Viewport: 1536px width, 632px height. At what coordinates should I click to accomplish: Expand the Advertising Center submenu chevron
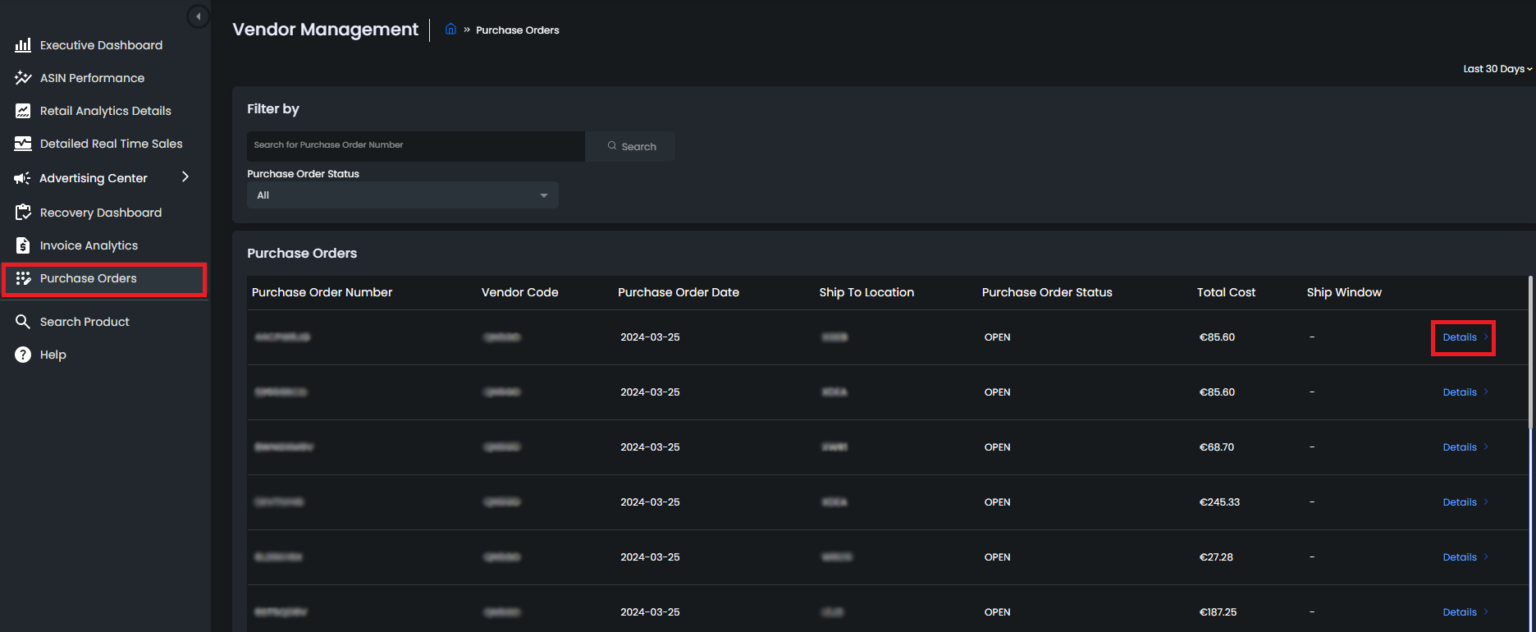tap(184, 177)
